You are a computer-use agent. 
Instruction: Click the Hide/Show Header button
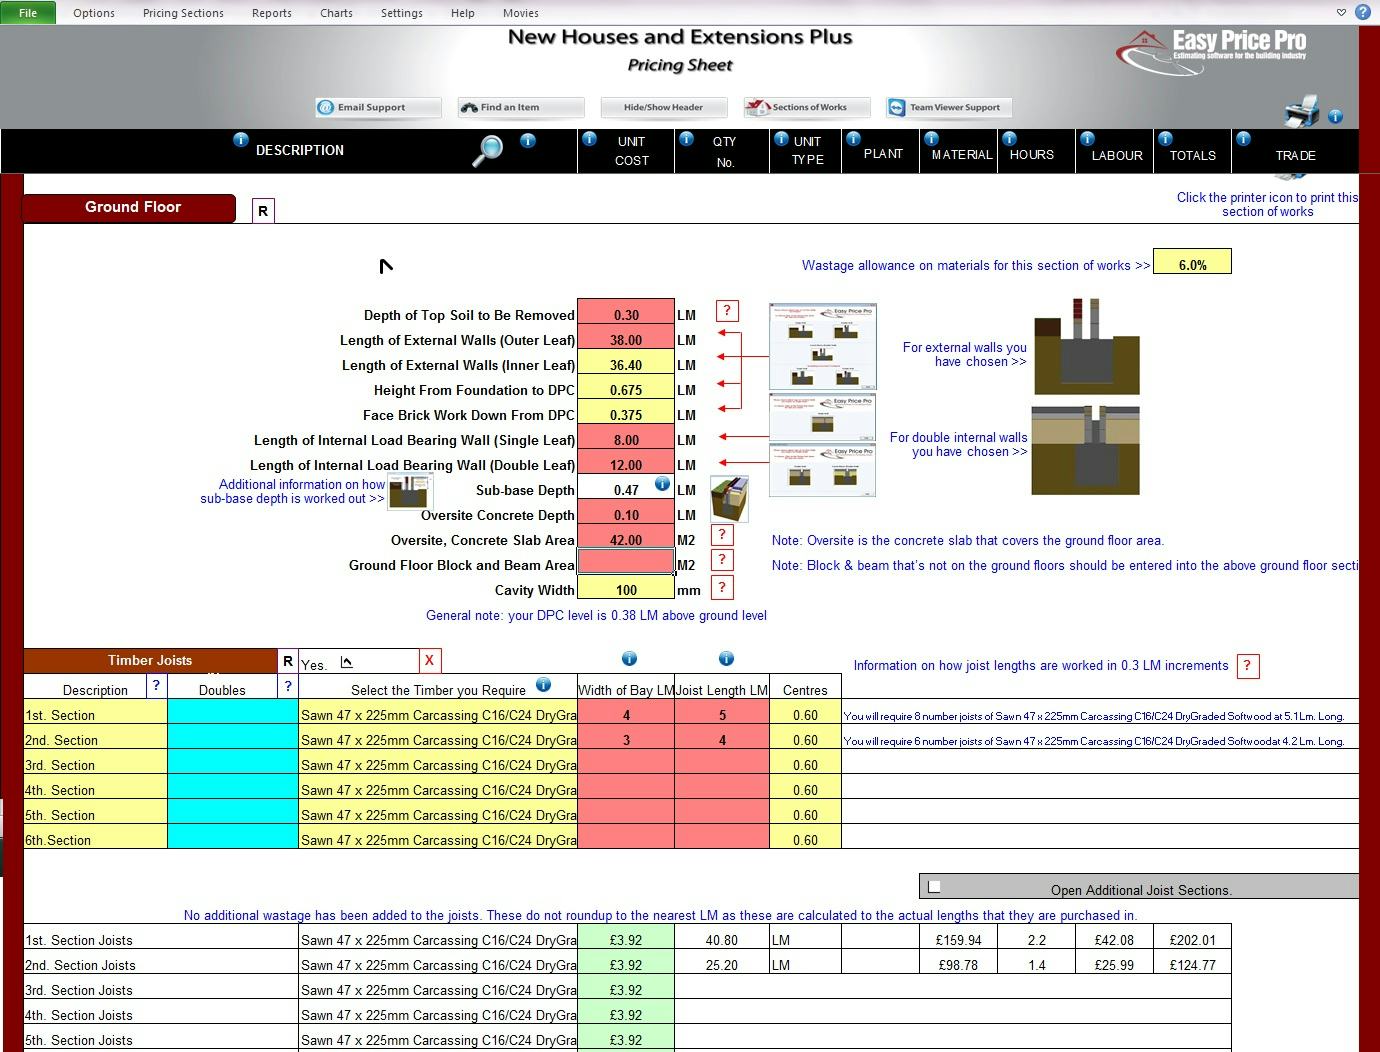click(663, 107)
